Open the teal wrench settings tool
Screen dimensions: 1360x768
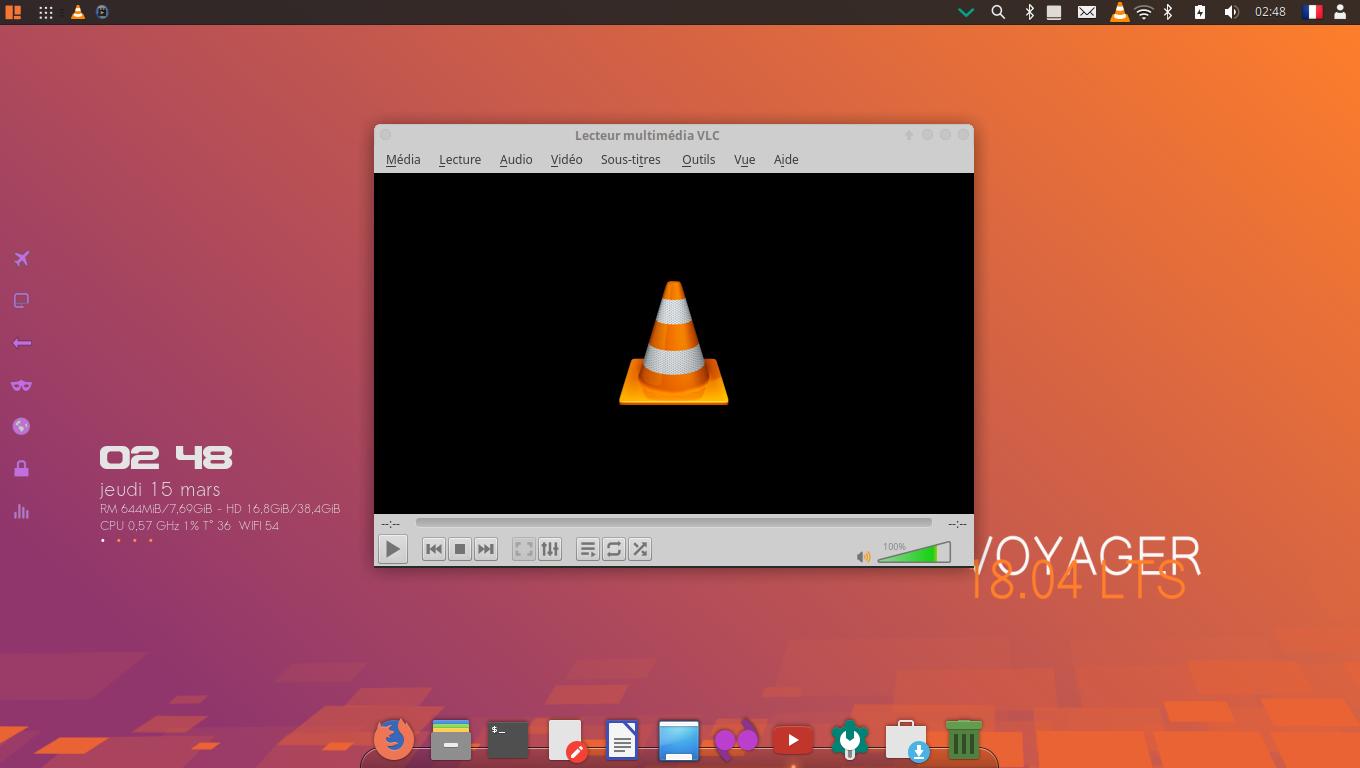tap(850, 740)
